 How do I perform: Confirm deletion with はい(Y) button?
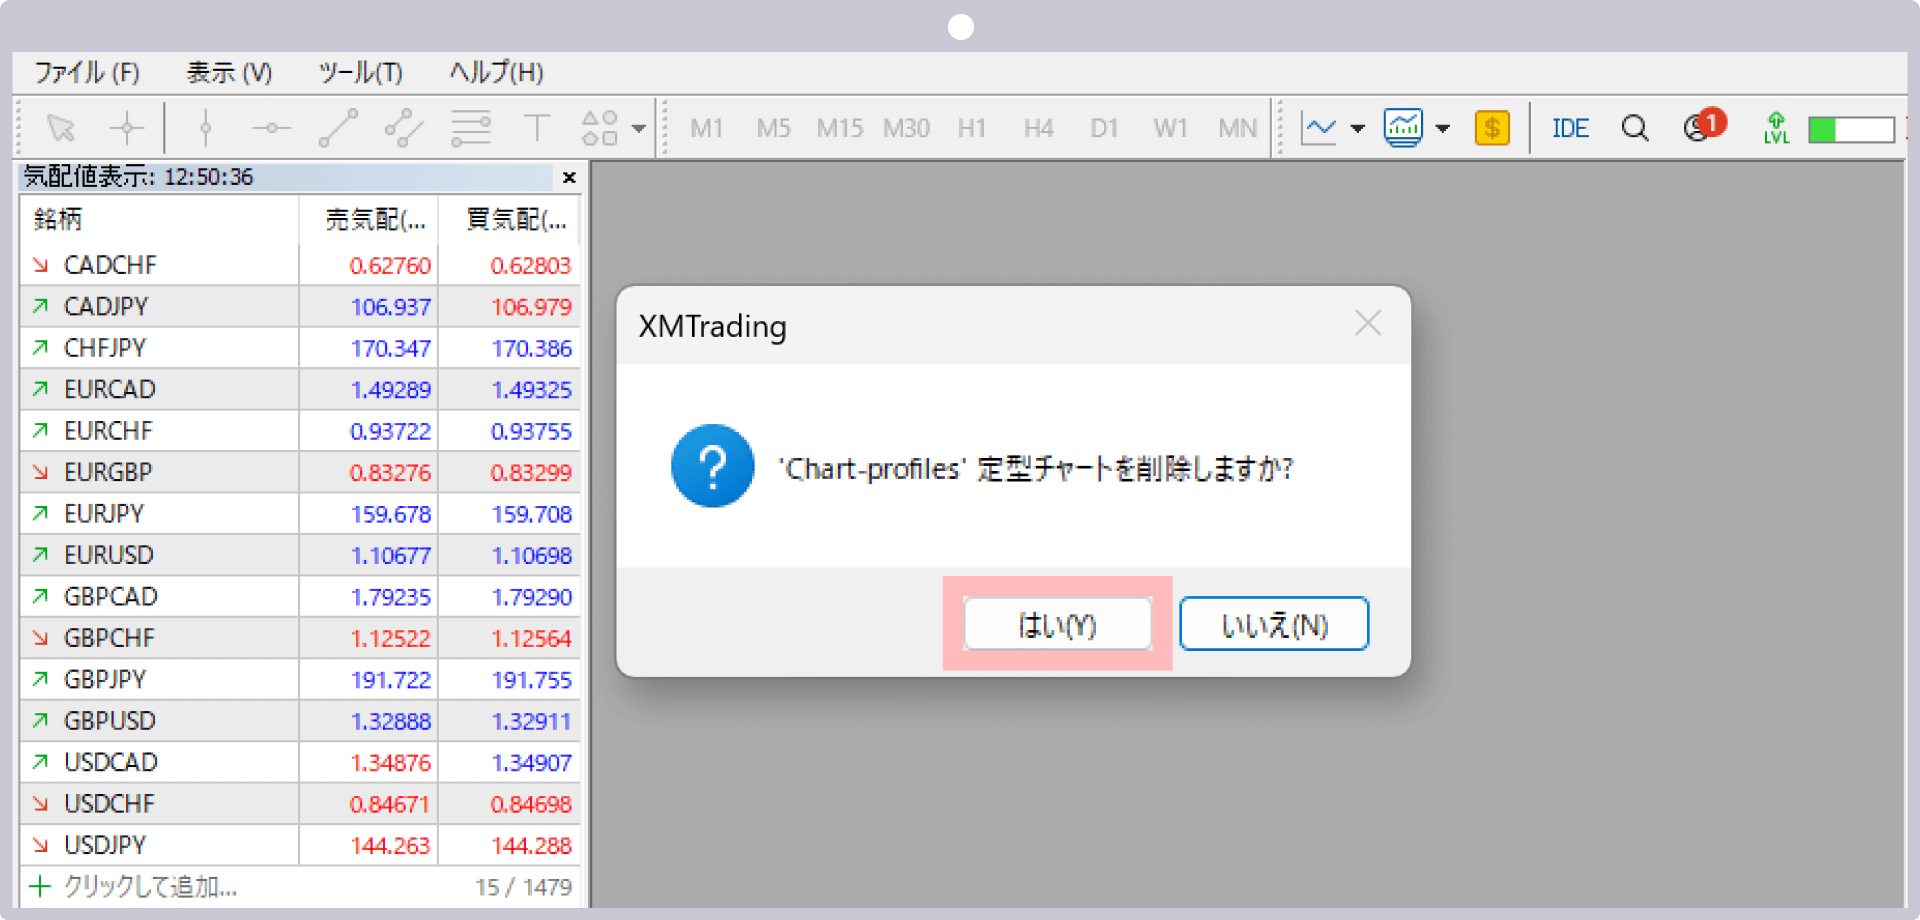coord(1058,624)
